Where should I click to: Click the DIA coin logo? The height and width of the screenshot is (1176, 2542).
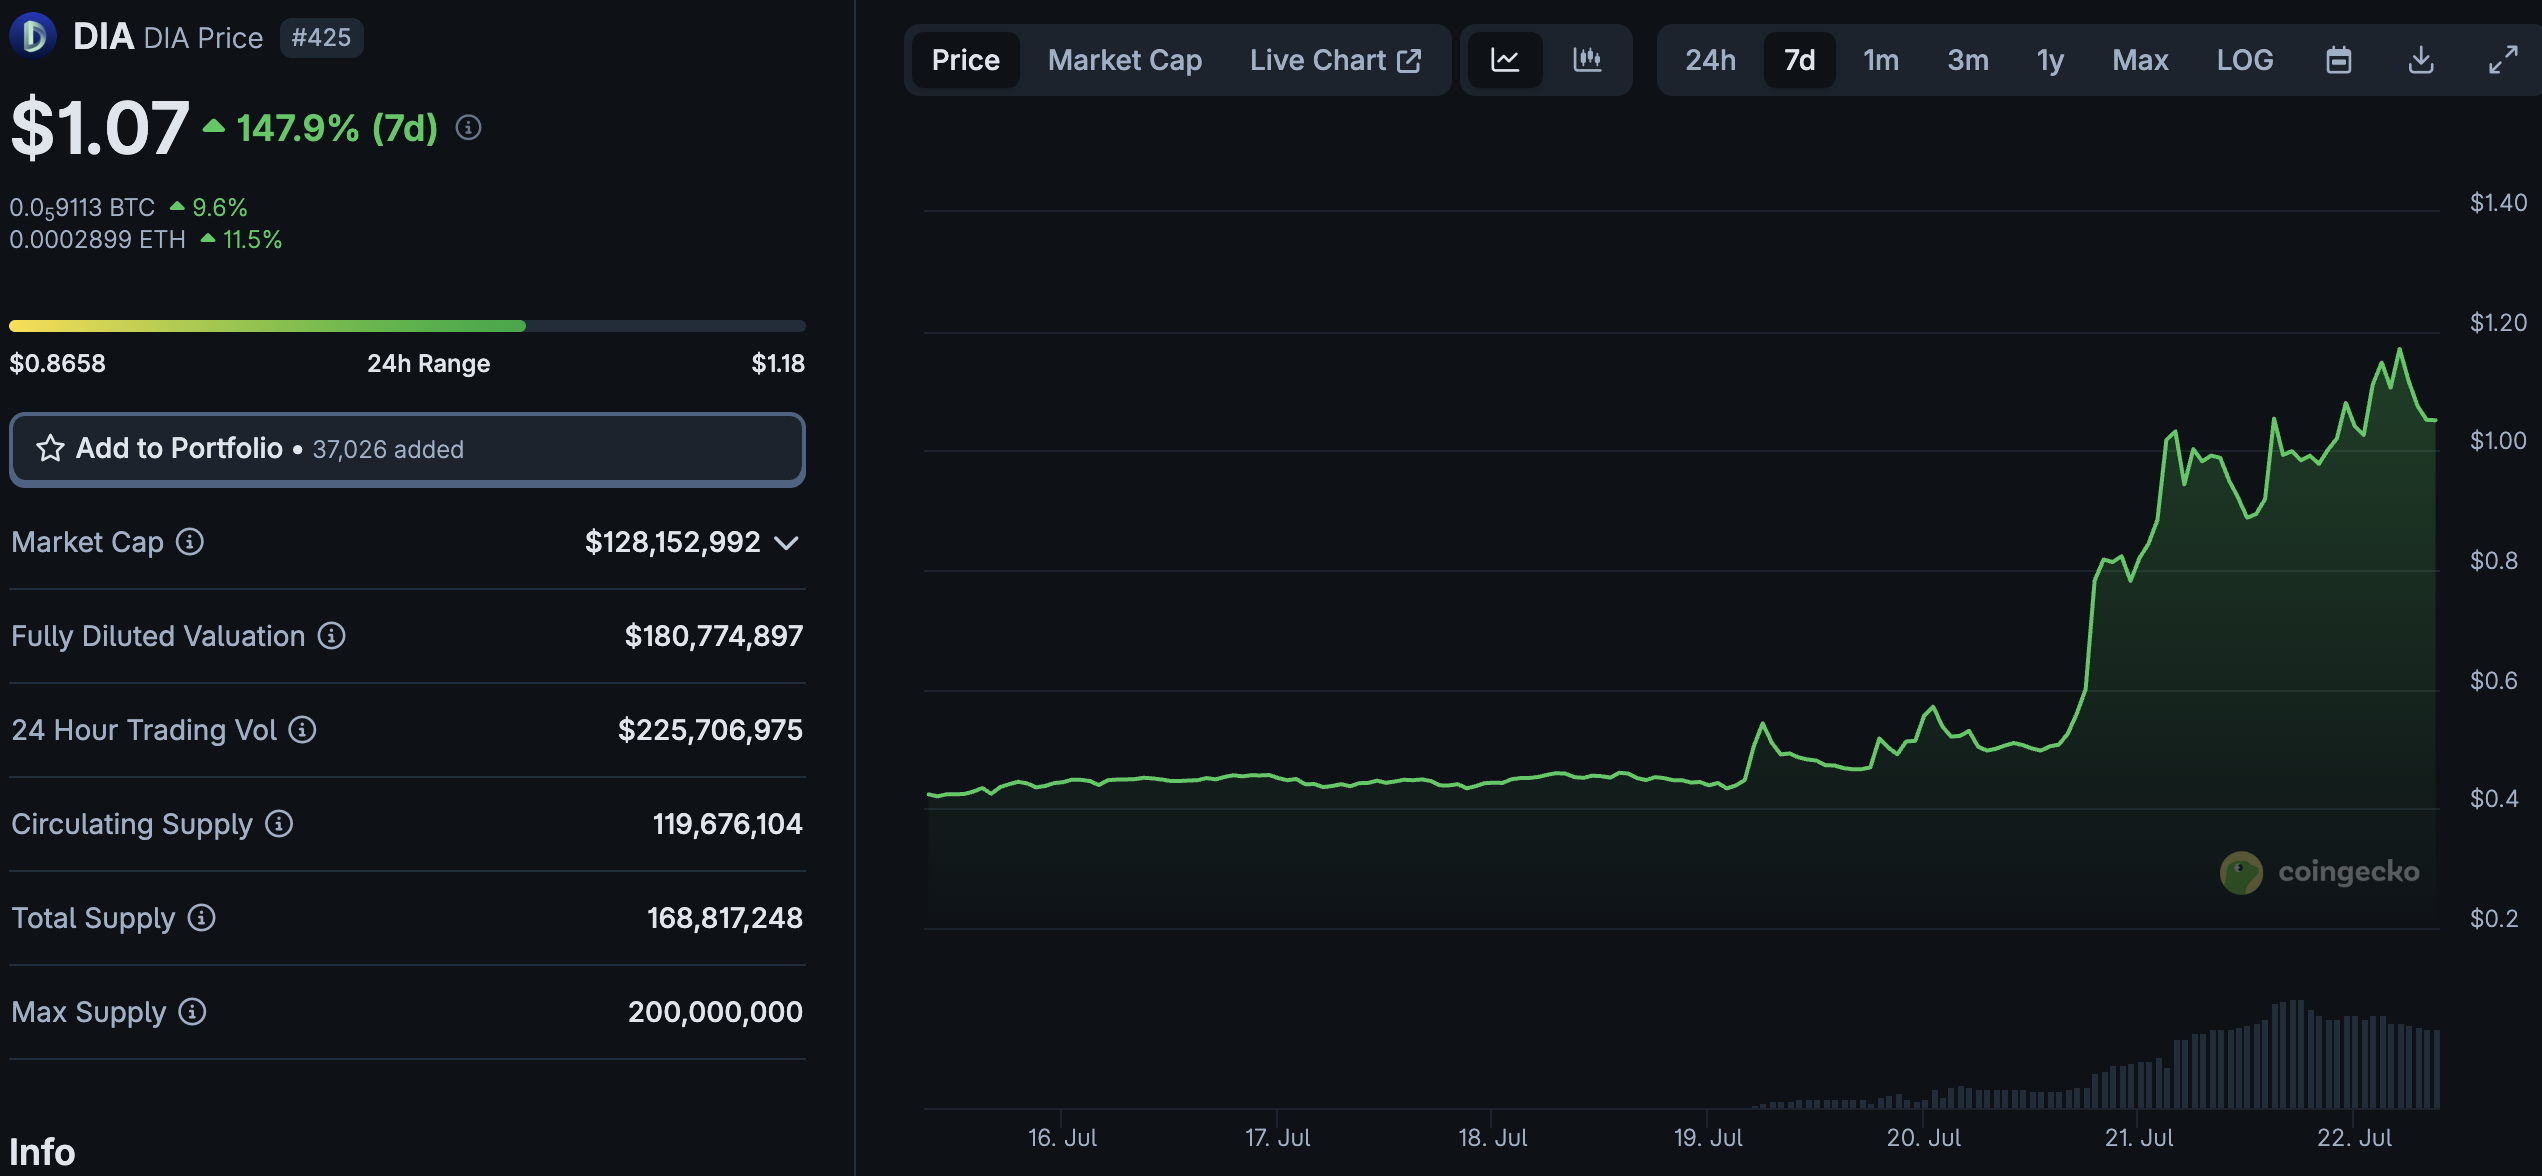coord(33,36)
